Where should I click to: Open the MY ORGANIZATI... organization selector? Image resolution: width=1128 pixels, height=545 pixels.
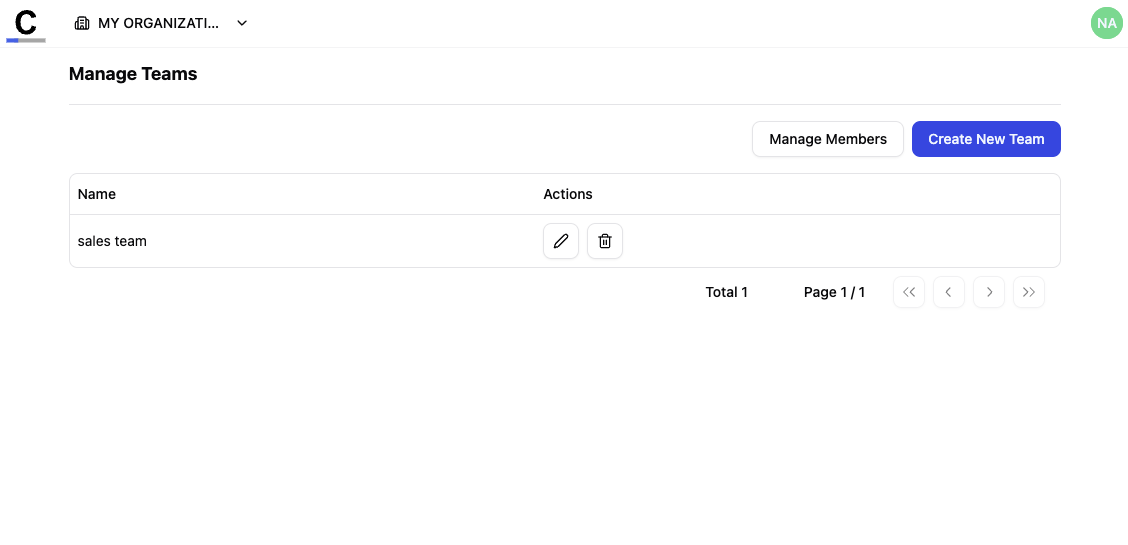pyautogui.click(x=158, y=23)
